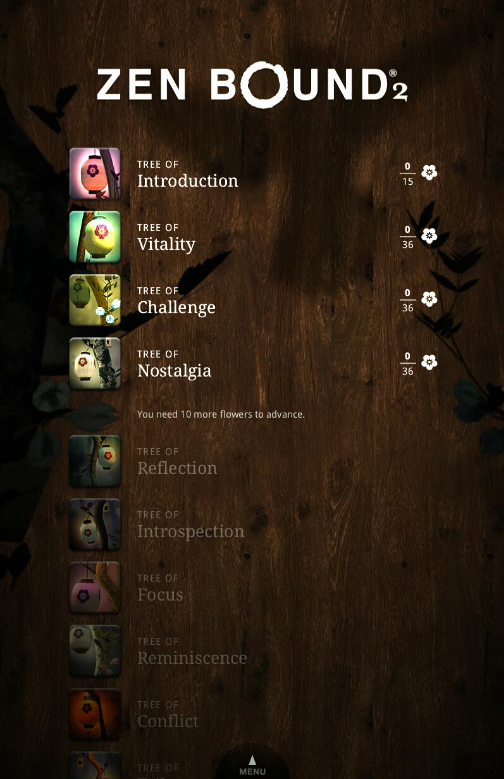Image resolution: width=504 pixels, height=779 pixels.
Task: Open the Tree of Introduction lantern icon
Action: tap(94, 173)
